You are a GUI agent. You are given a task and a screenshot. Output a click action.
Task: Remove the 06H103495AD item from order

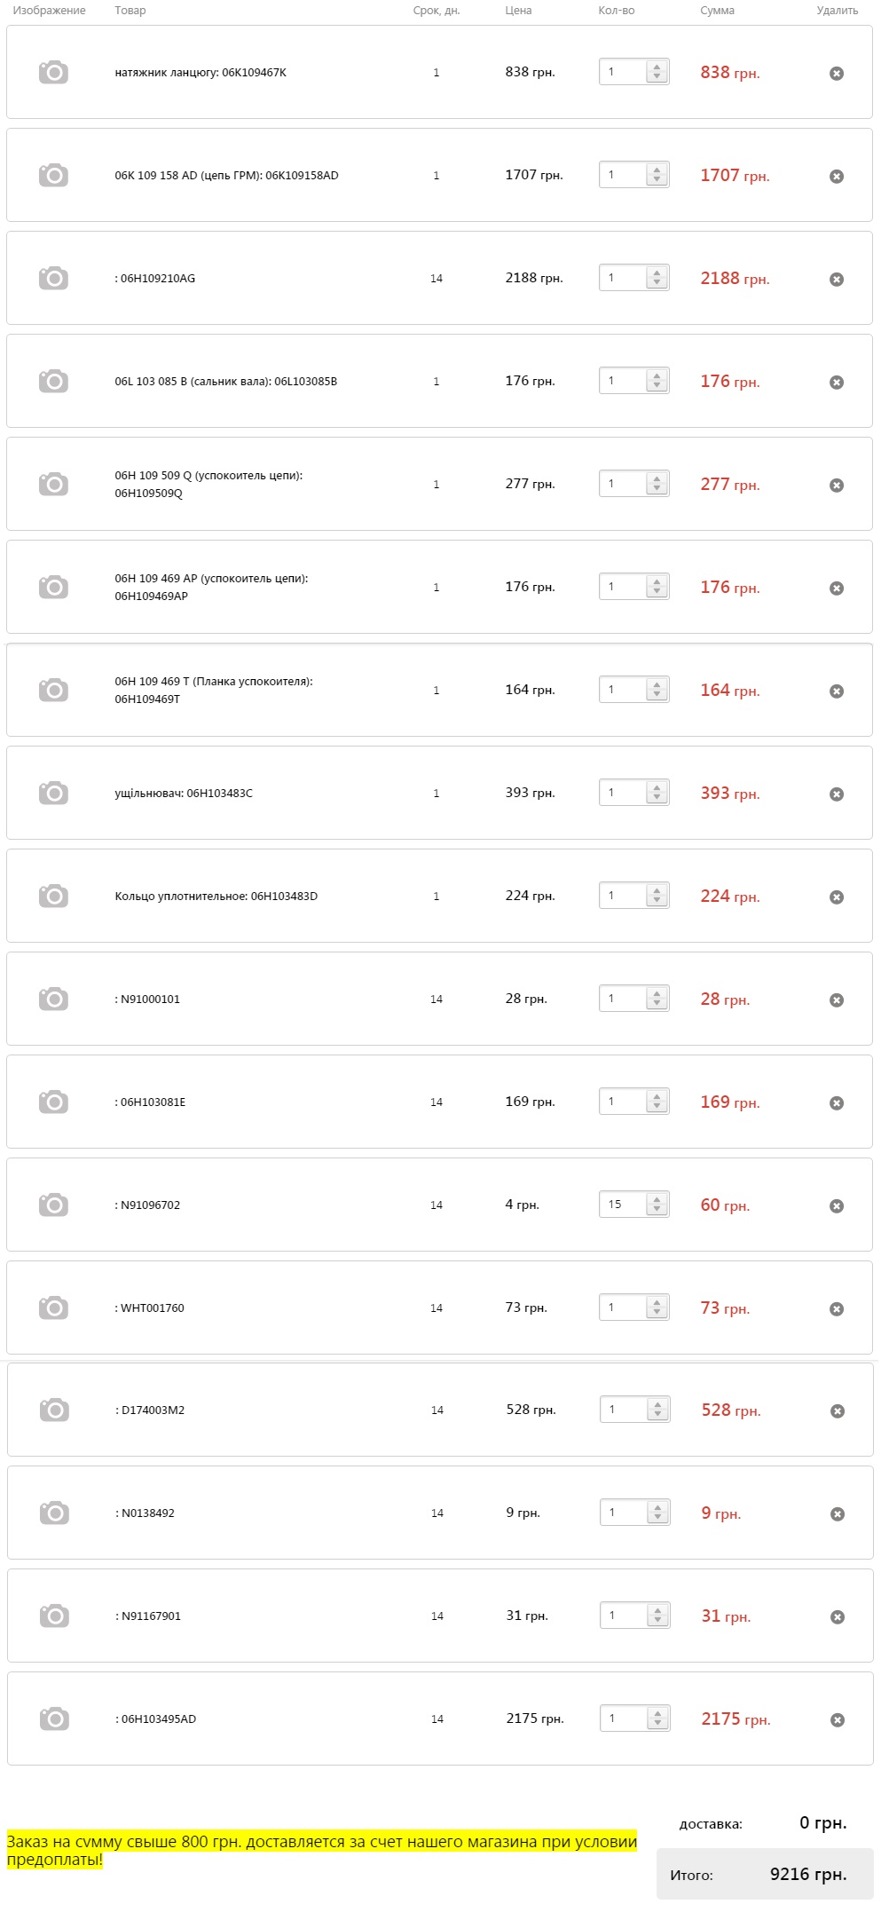[837, 1720]
